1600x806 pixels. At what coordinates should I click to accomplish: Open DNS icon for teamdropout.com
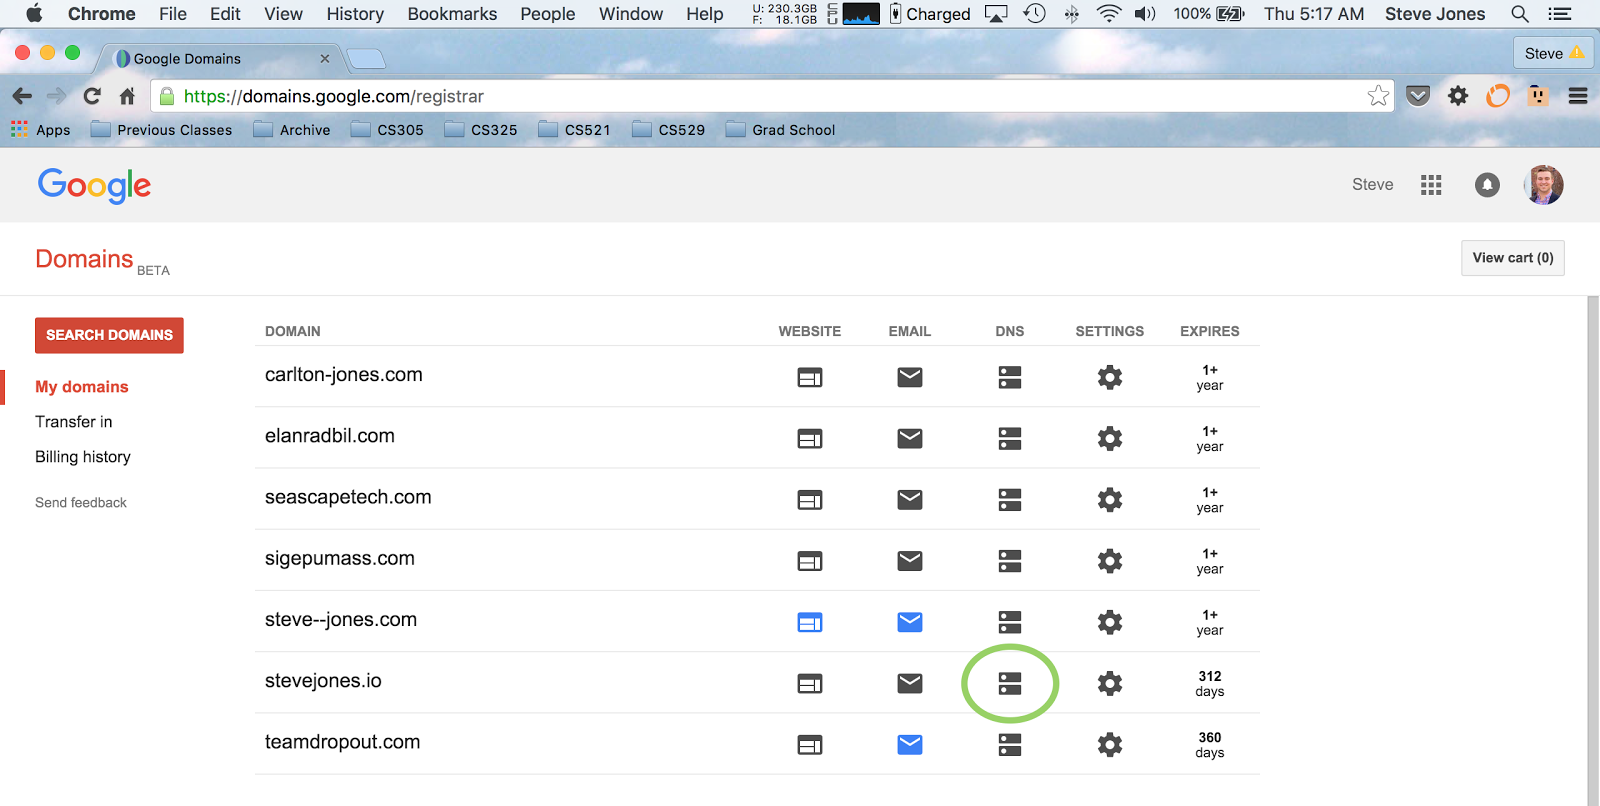(1010, 744)
